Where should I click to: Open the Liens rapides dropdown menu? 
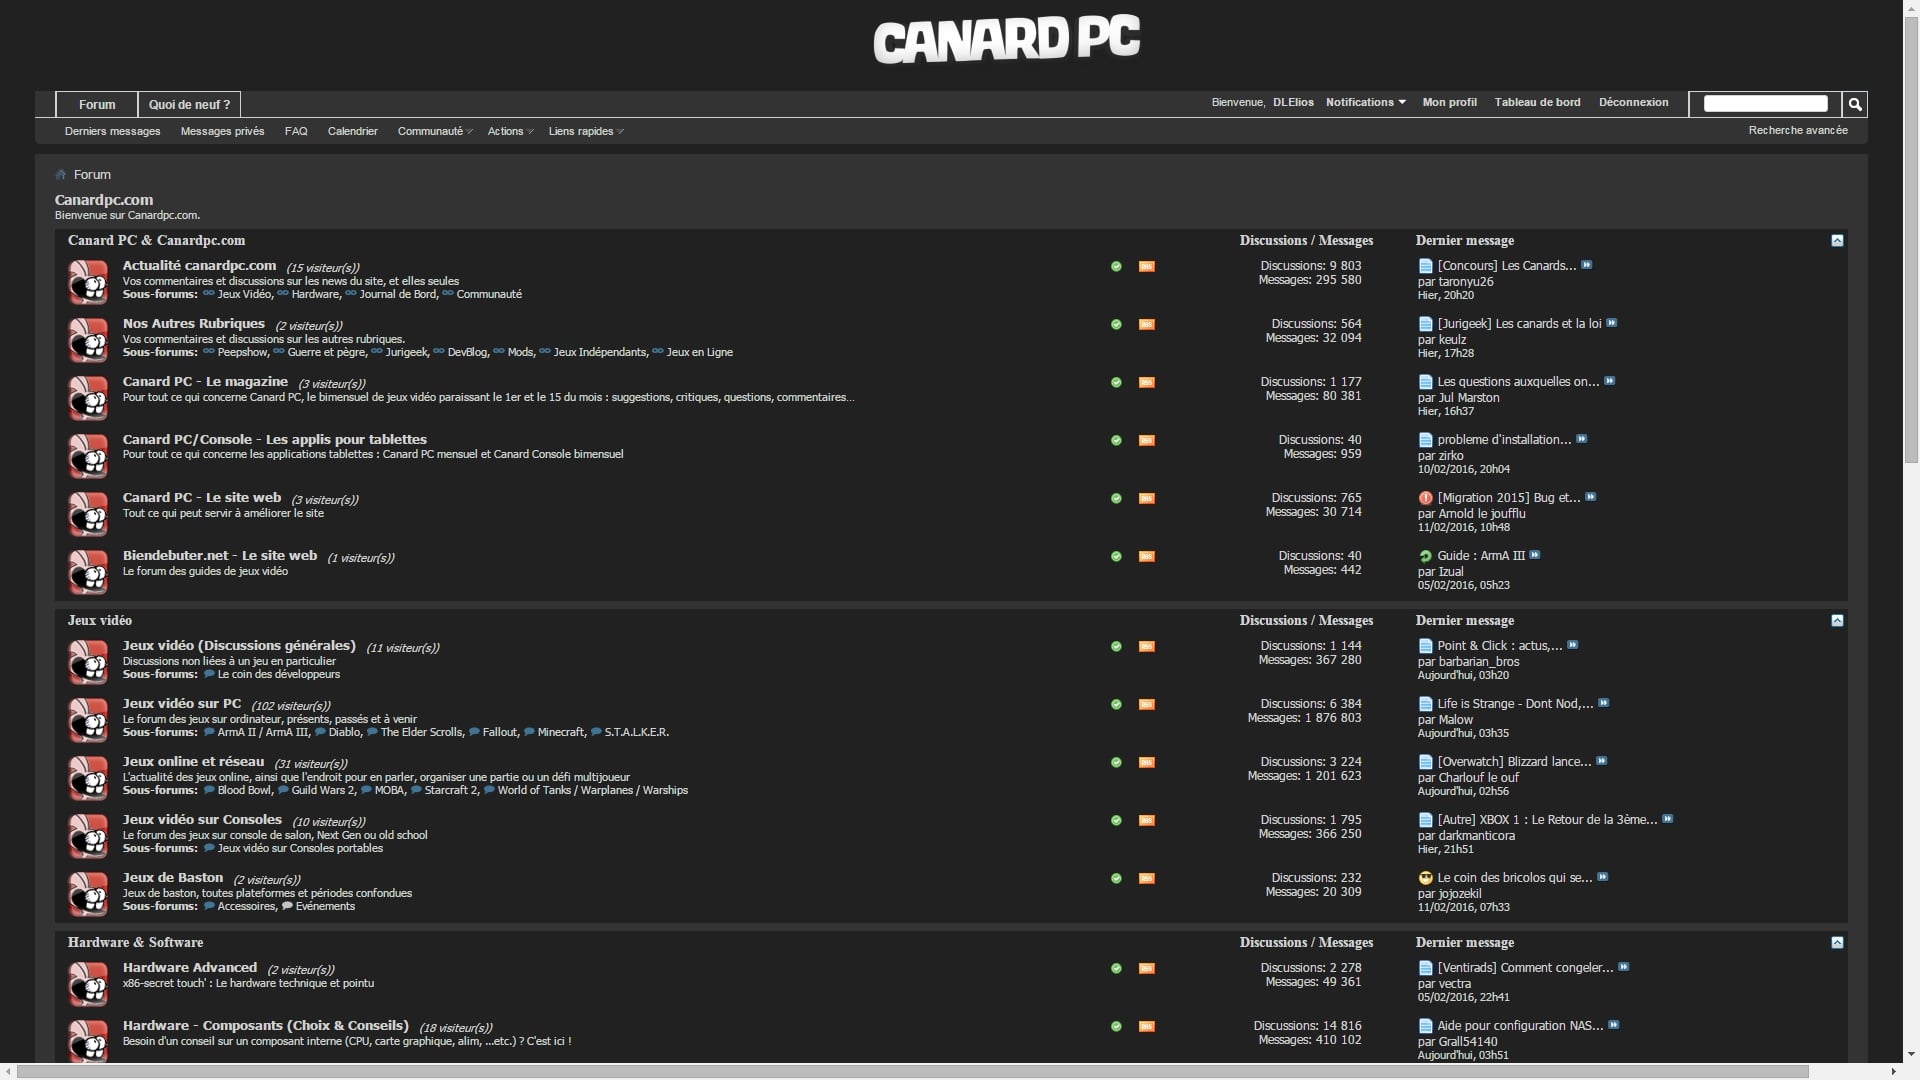[x=585, y=131]
